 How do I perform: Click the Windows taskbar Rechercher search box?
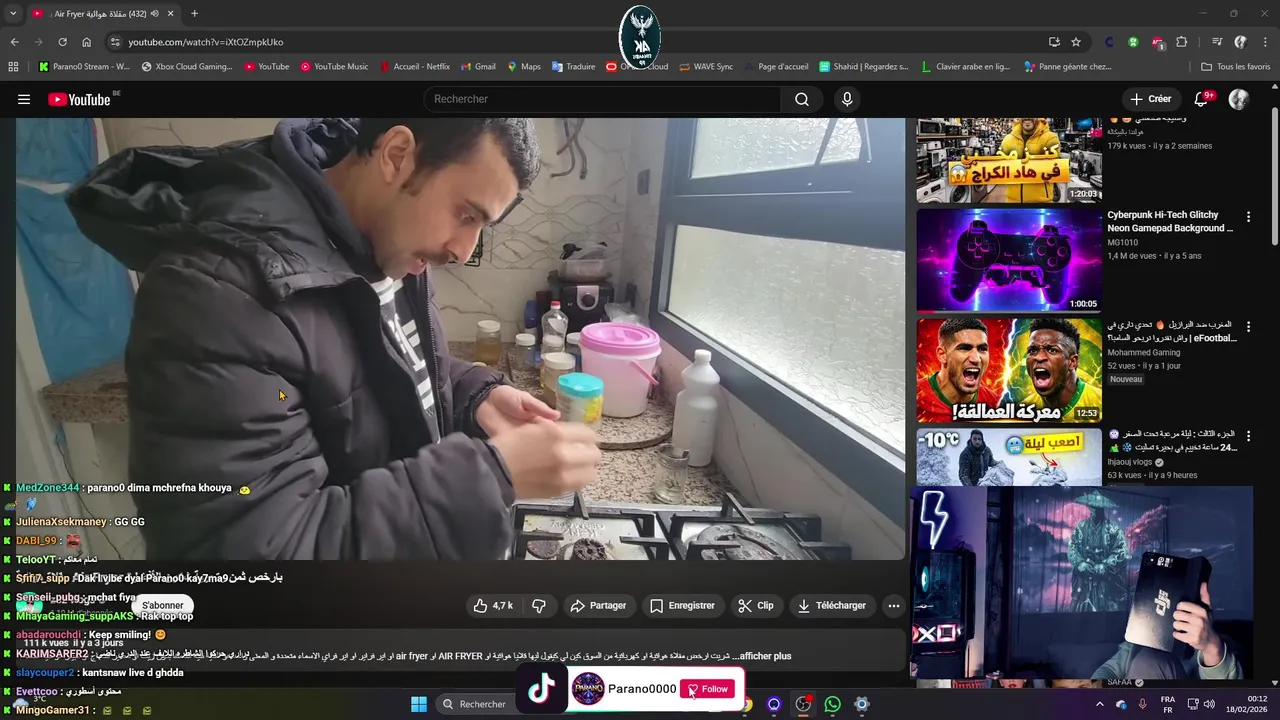476,704
